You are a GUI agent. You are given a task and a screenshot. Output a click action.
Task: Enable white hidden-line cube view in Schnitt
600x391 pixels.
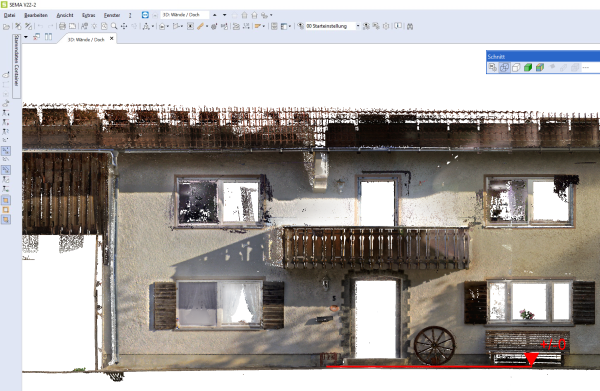516,68
